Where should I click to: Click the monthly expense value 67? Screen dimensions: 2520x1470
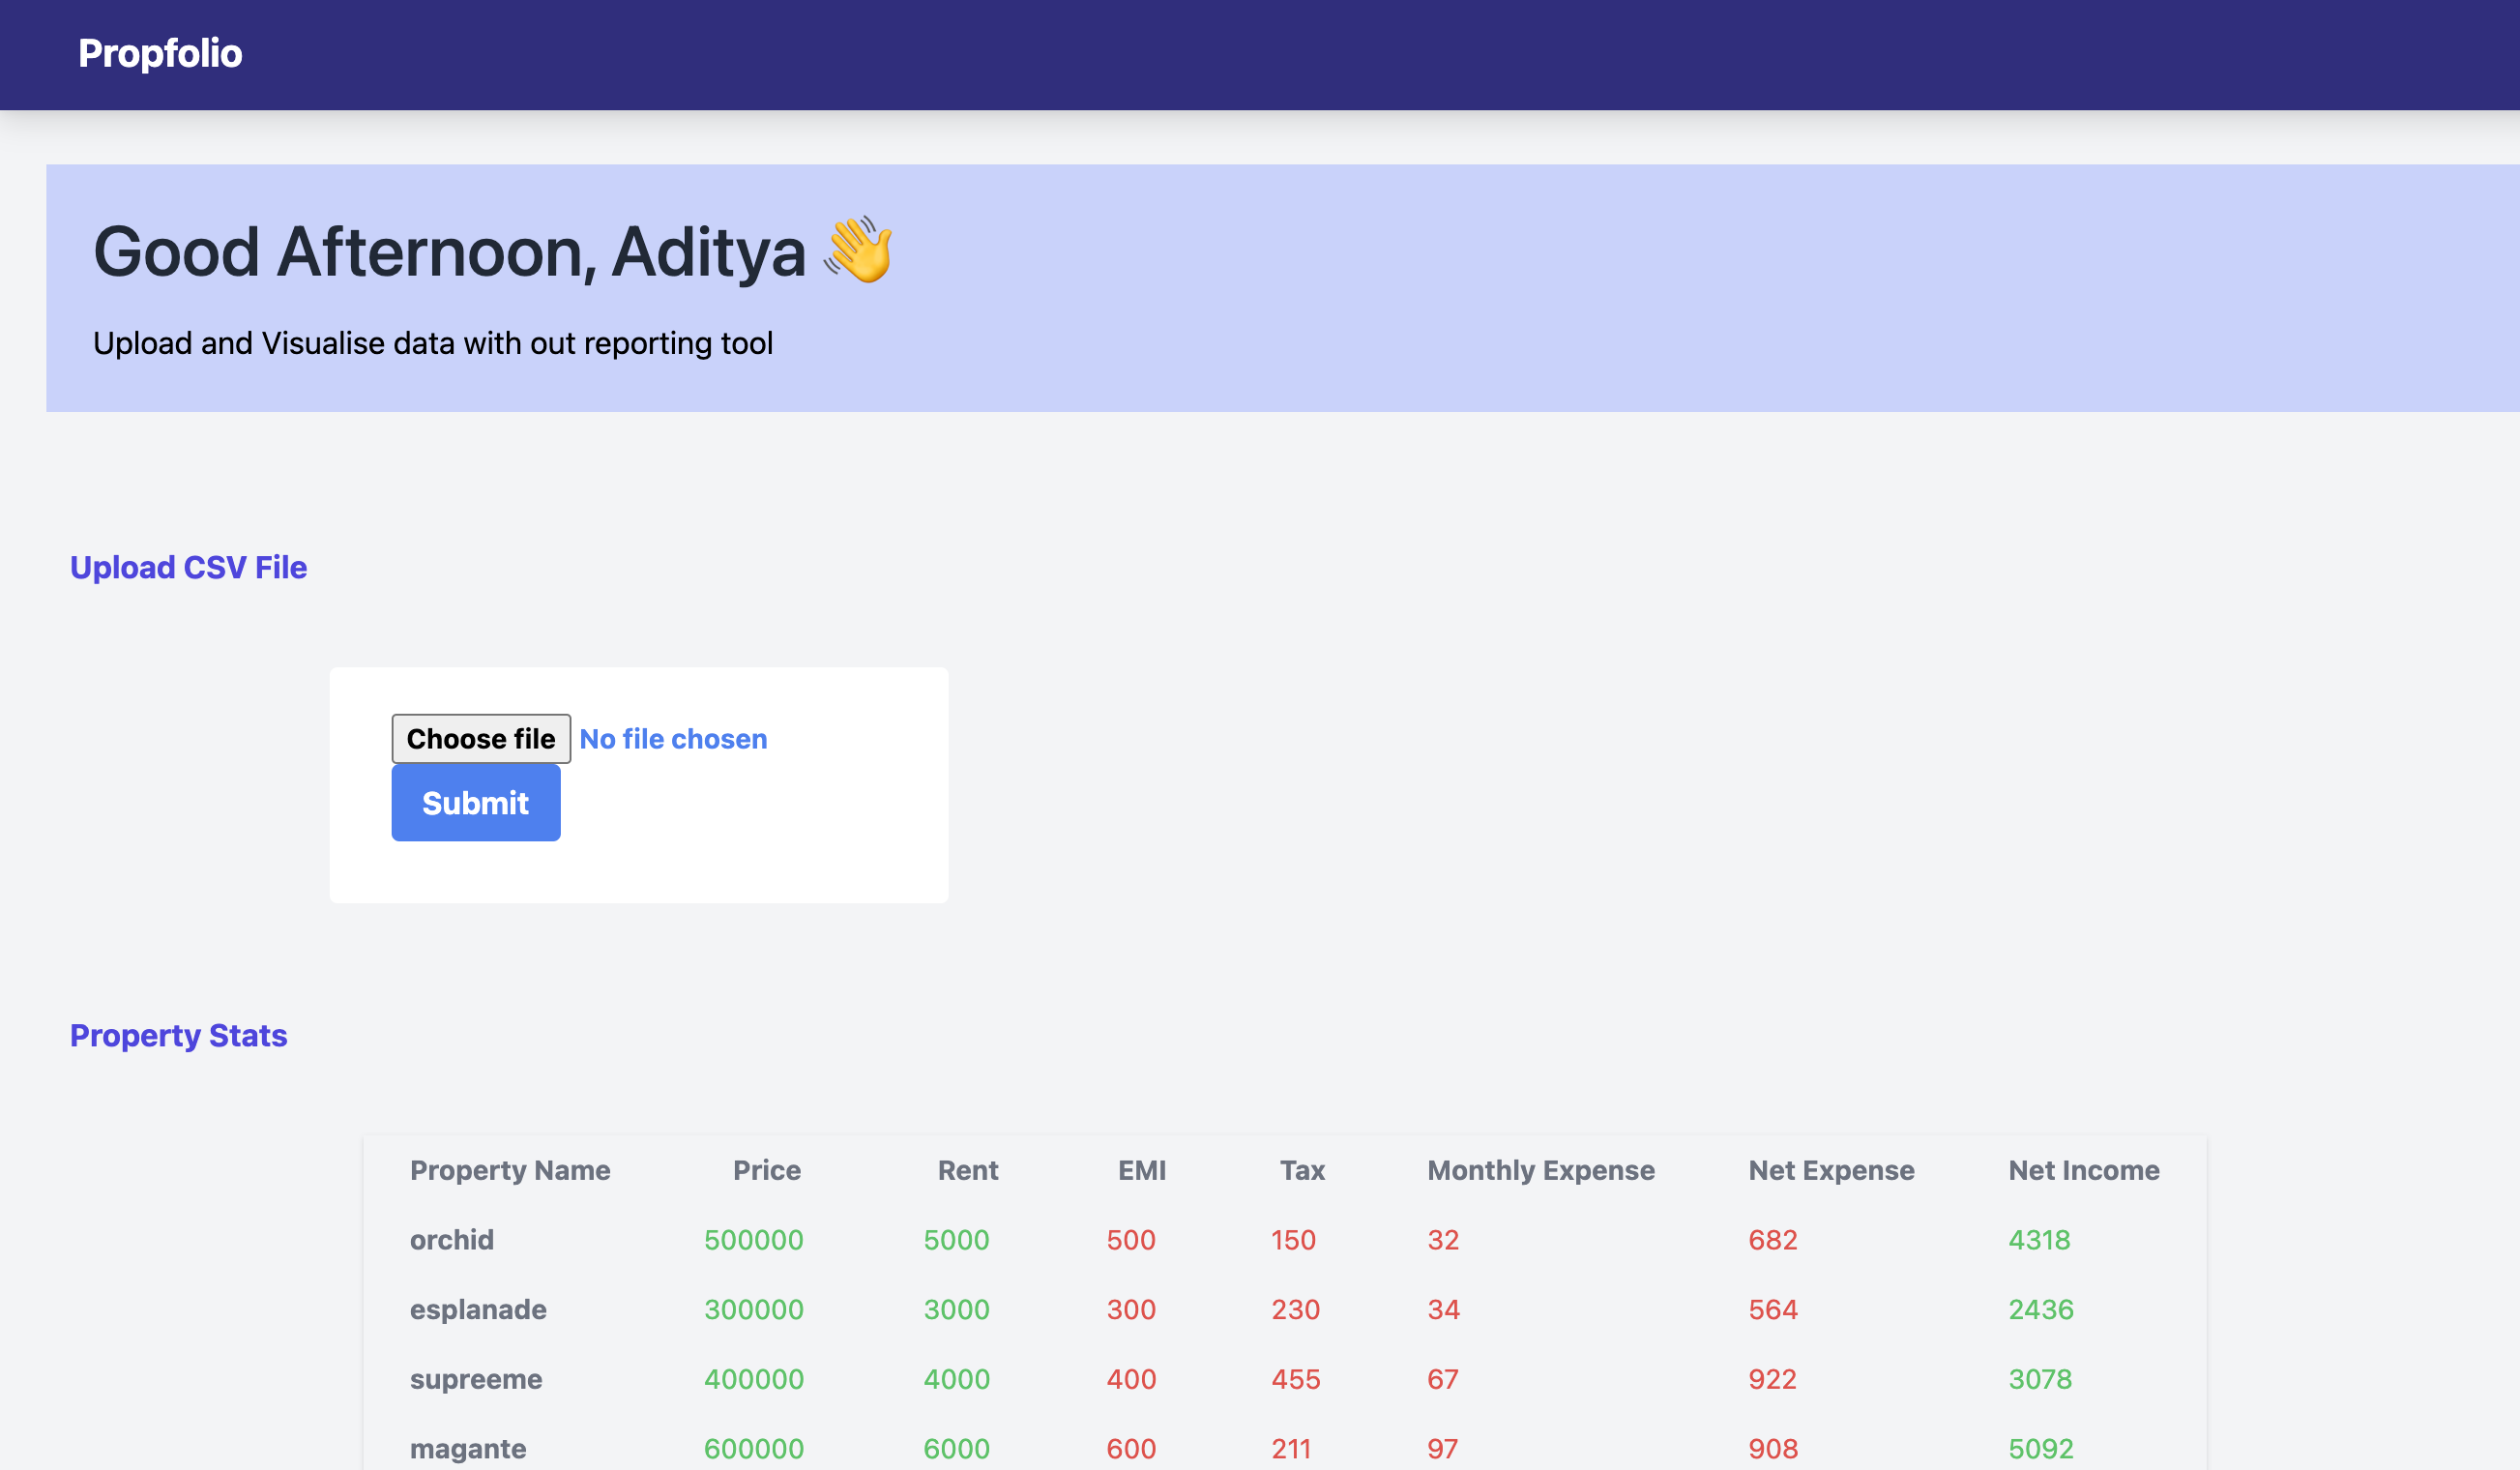pos(1443,1381)
